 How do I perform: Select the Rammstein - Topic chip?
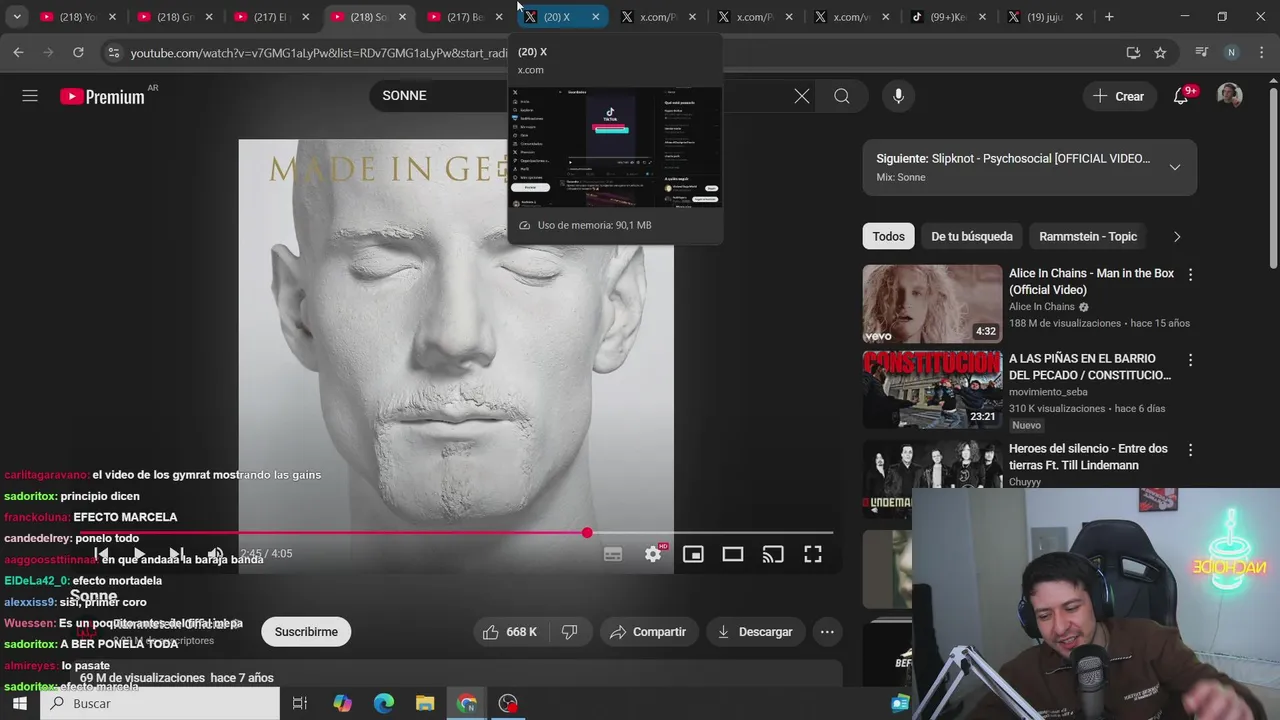(x=1088, y=237)
